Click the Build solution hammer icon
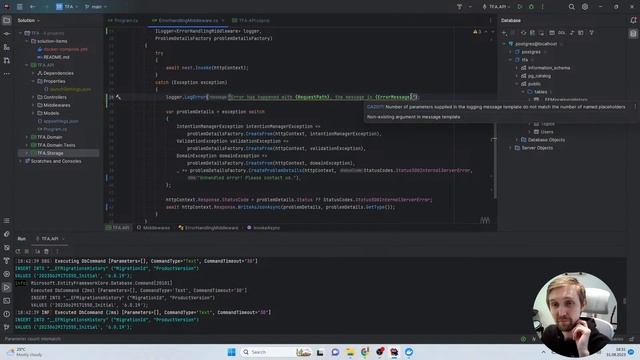Viewport: 640px width, 360px height. pos(459,7)
